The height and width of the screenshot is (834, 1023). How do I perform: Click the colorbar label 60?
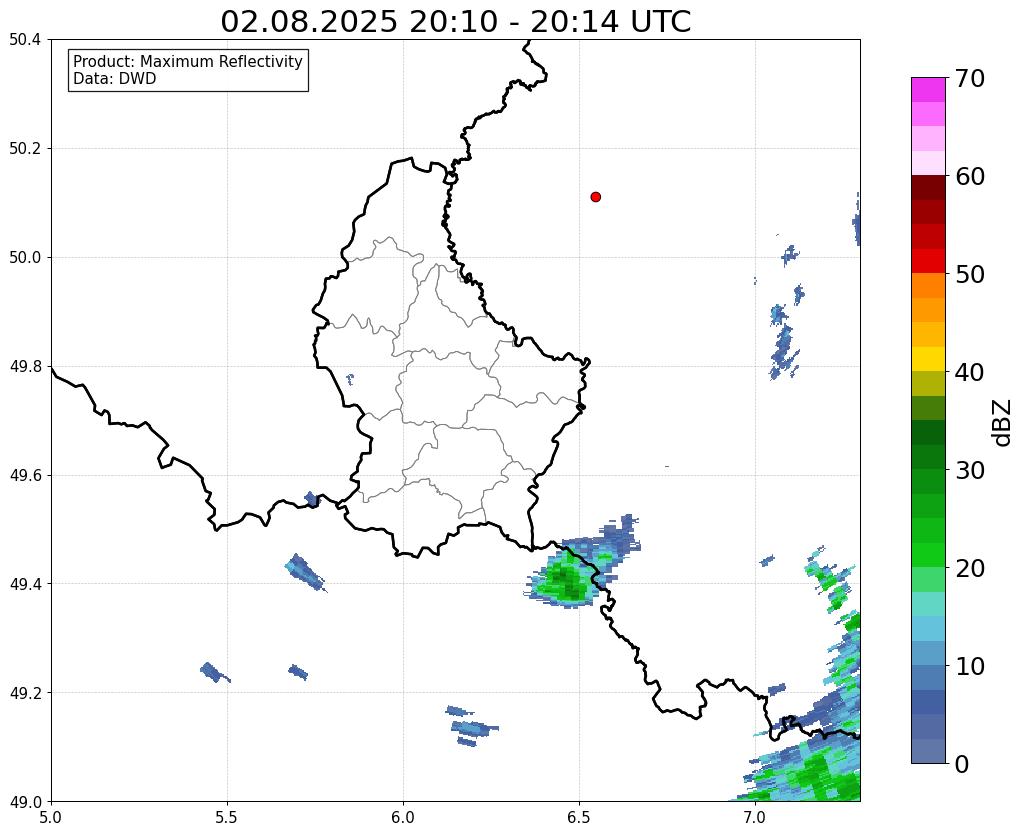click(970, 176)
